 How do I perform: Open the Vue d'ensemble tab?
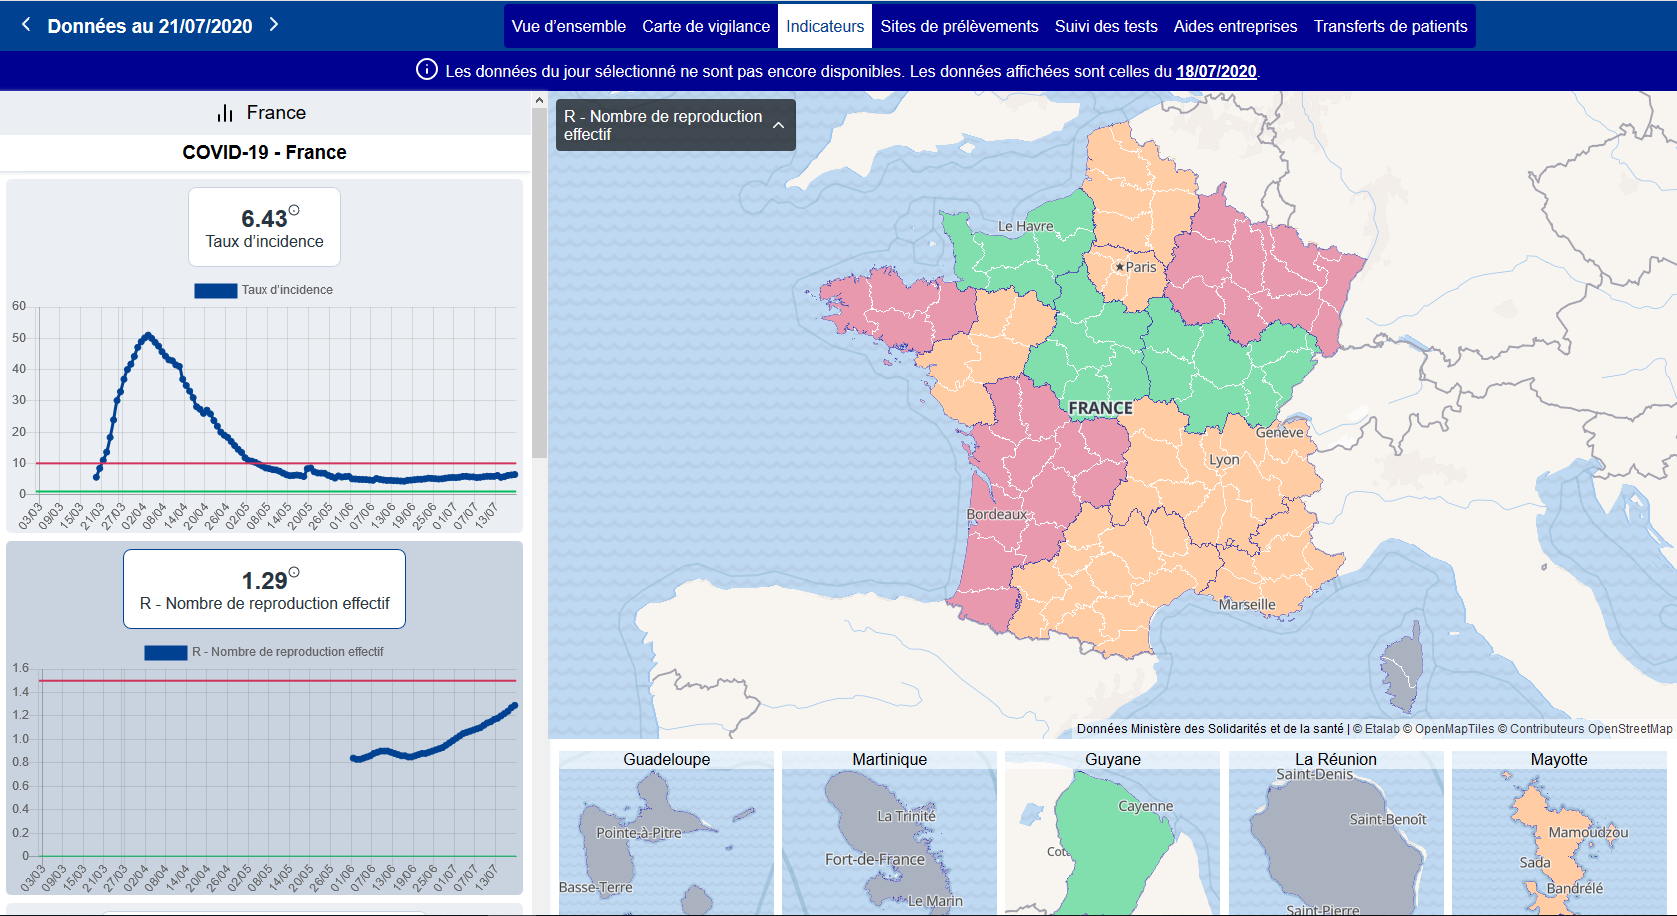pyautogui.click(x=568, y=26)
